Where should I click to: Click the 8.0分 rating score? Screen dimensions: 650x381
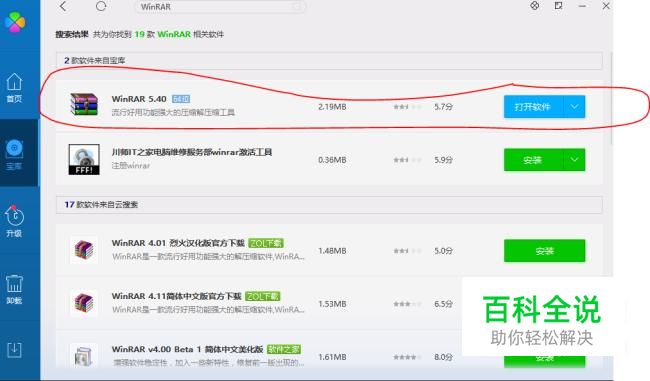point(443,357)
